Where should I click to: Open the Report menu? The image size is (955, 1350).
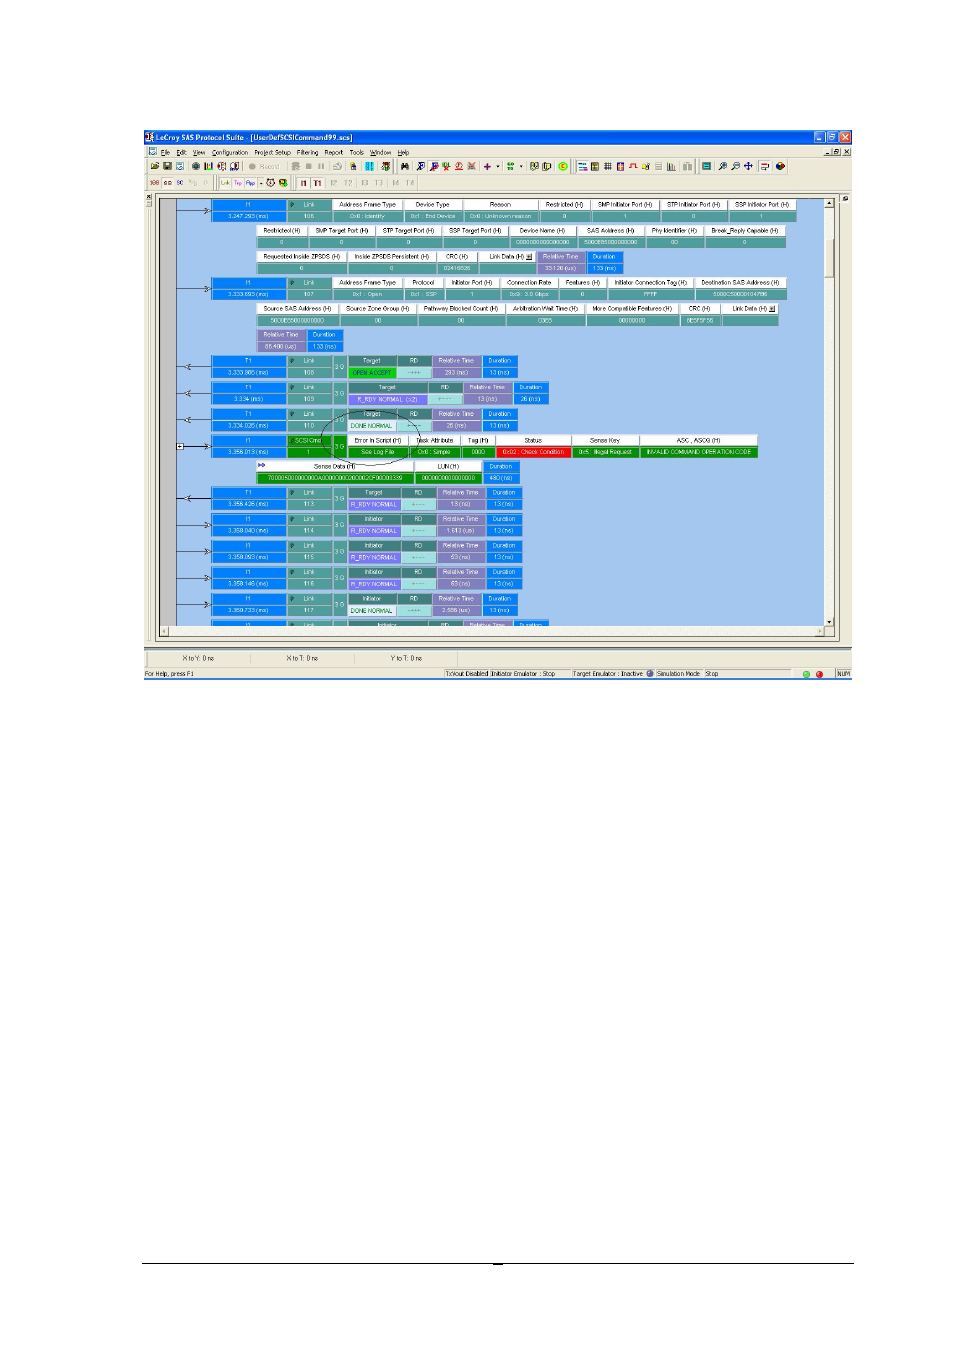pyautogui.click(x=333, y=152)
